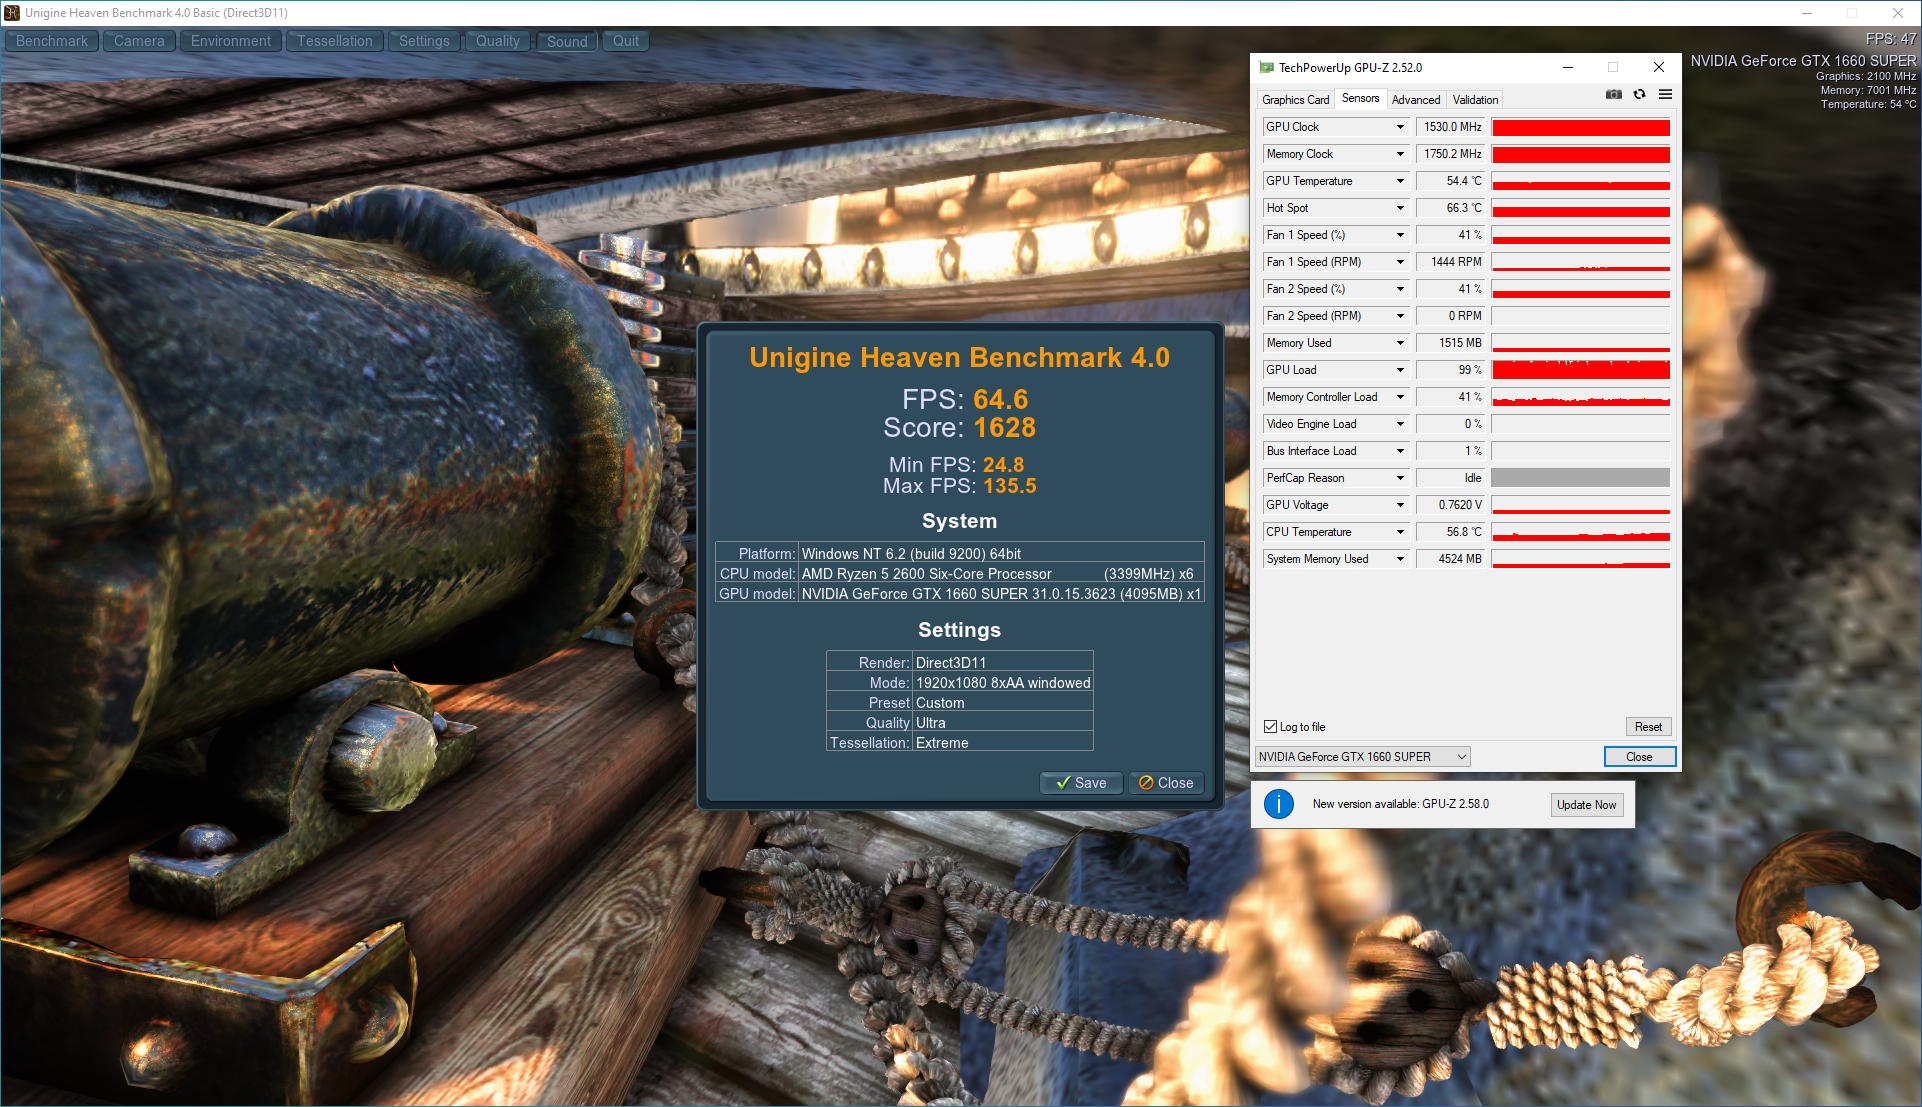Save the benchmark results
This screenshot has height=1107, width=1922.
coord(1081,783)
